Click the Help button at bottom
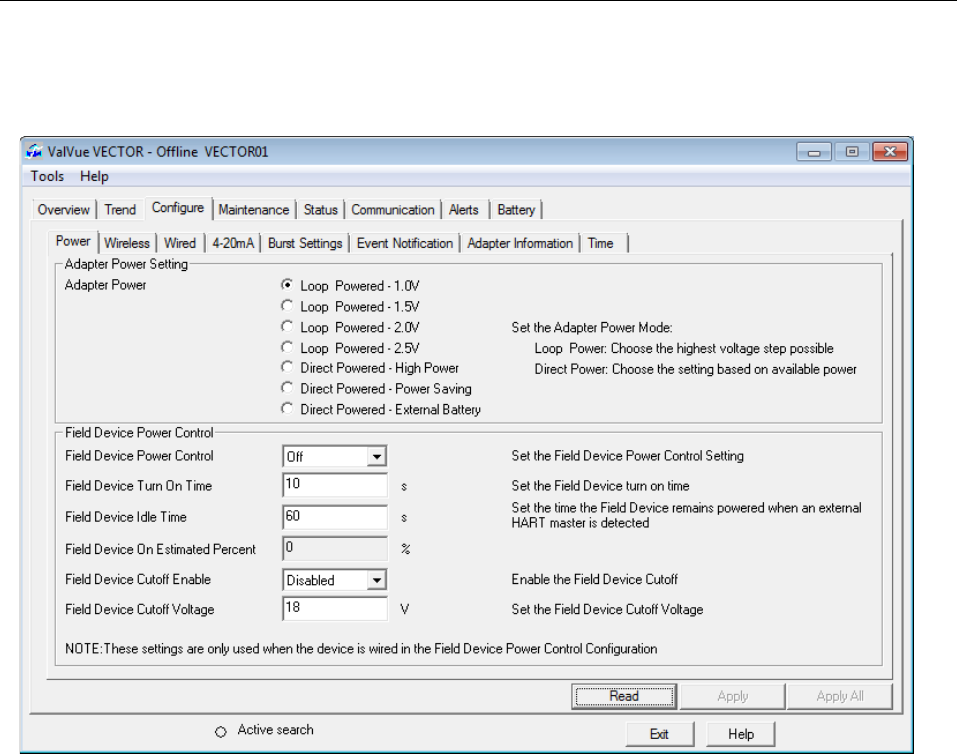The height and width of the screenshot is (754, 957). point(740,734)
